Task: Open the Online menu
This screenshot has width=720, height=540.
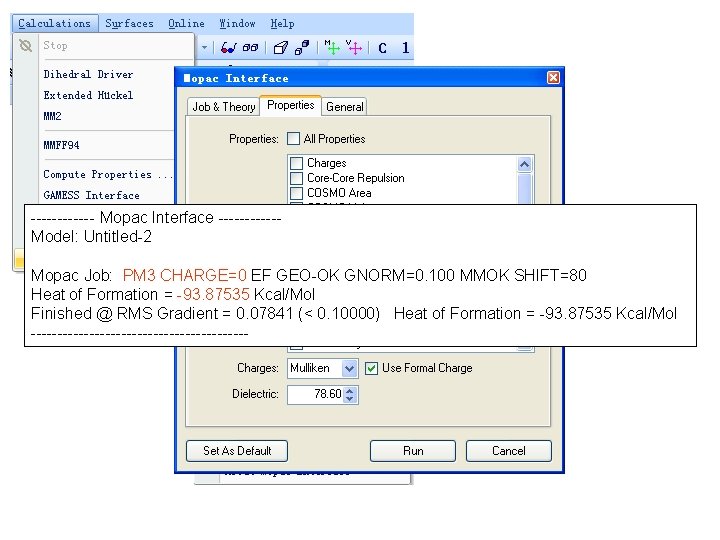Action: [186, 23]
